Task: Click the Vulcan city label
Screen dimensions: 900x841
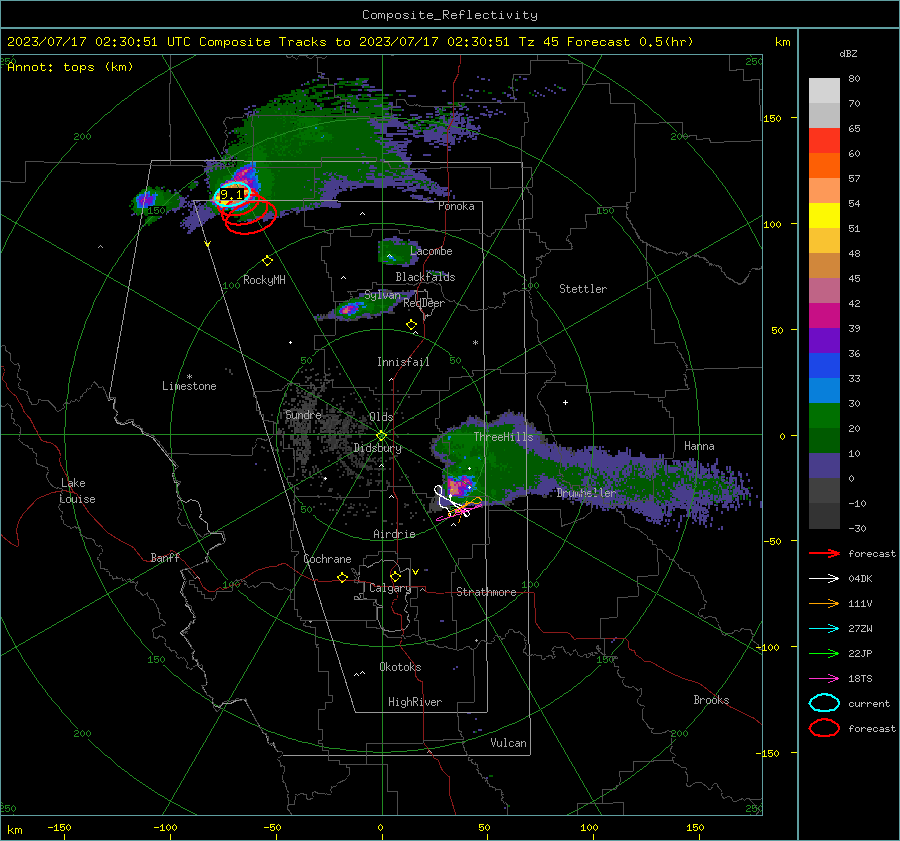Action: (x=508, y=743)
